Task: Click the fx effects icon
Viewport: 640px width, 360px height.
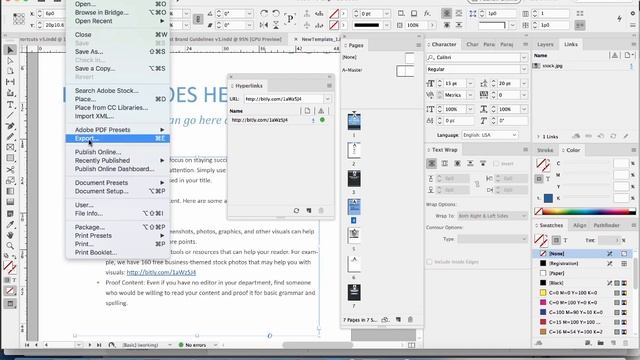Action: click(427, 13)
